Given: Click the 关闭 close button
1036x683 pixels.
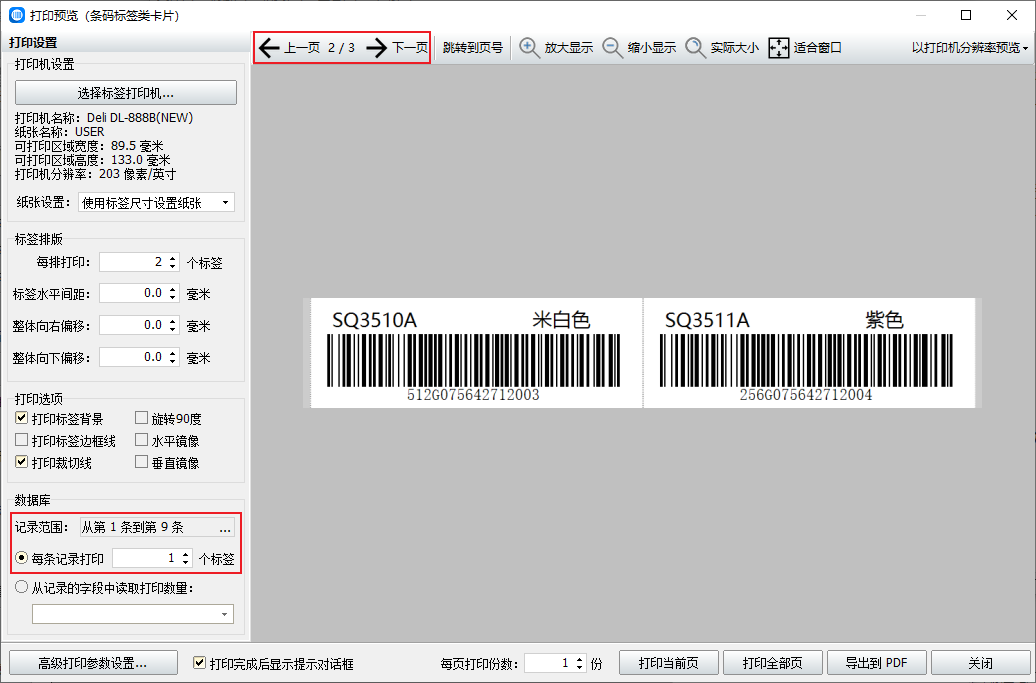Looking at the screenshot, I should (980, 663).
